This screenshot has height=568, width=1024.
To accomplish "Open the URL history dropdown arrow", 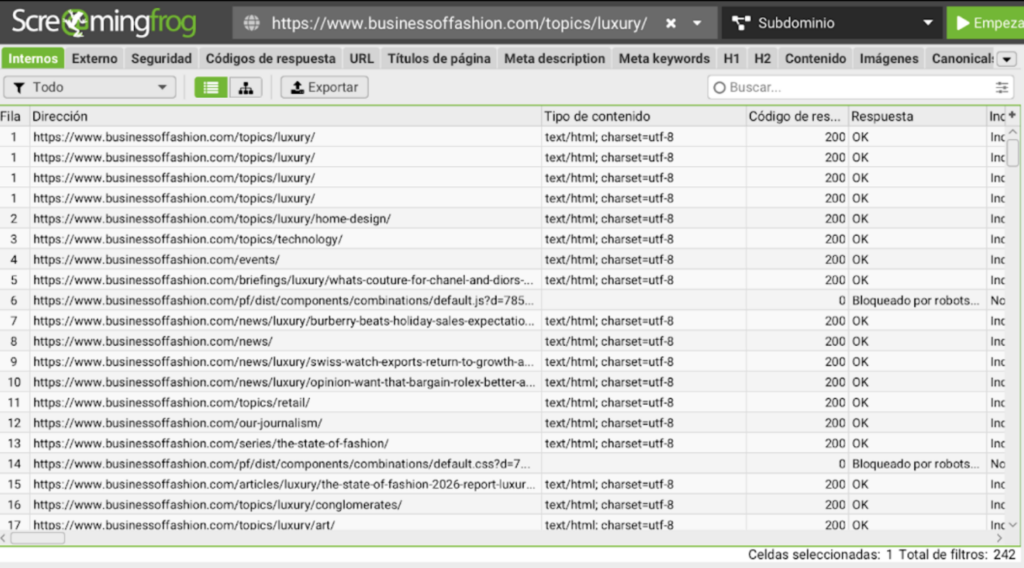I will (697, 22).
